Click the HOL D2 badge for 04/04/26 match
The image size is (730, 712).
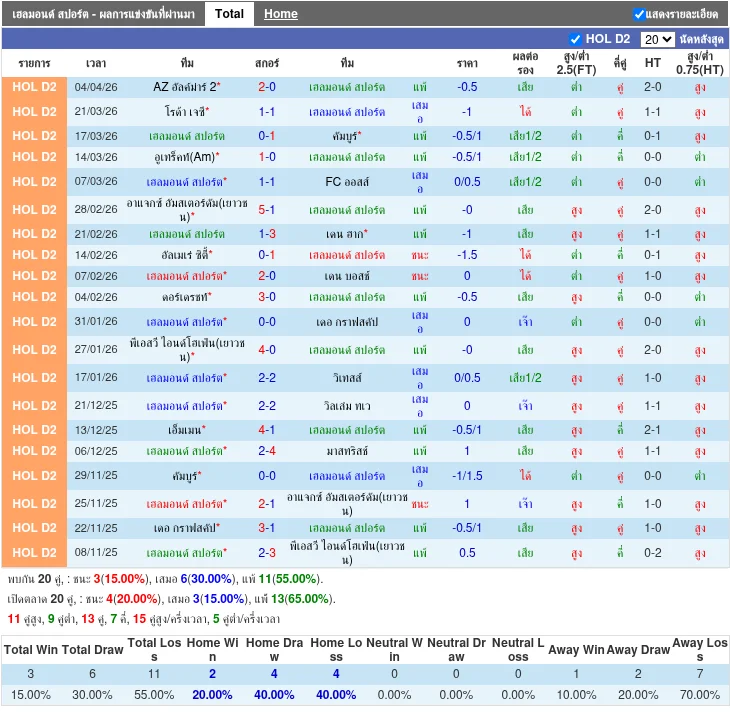[35, 87]
